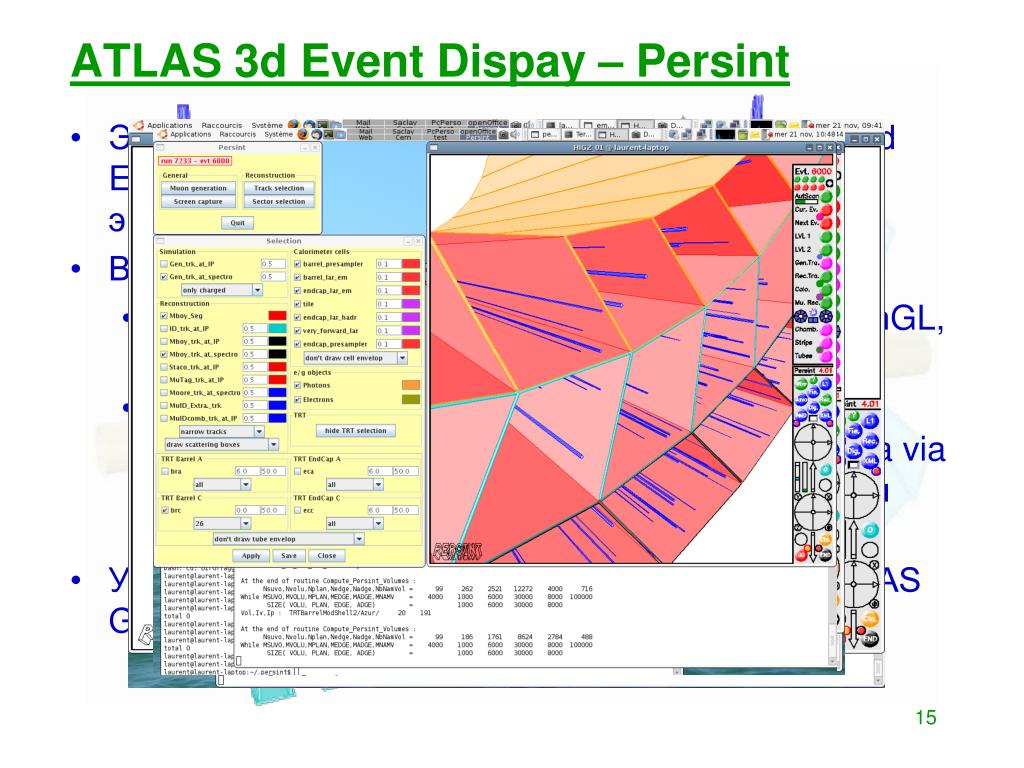The width and height of the screenshot is (1024, 768).
Task: Toggle the tile calorimeter checkbox
Action: (297, 304)
